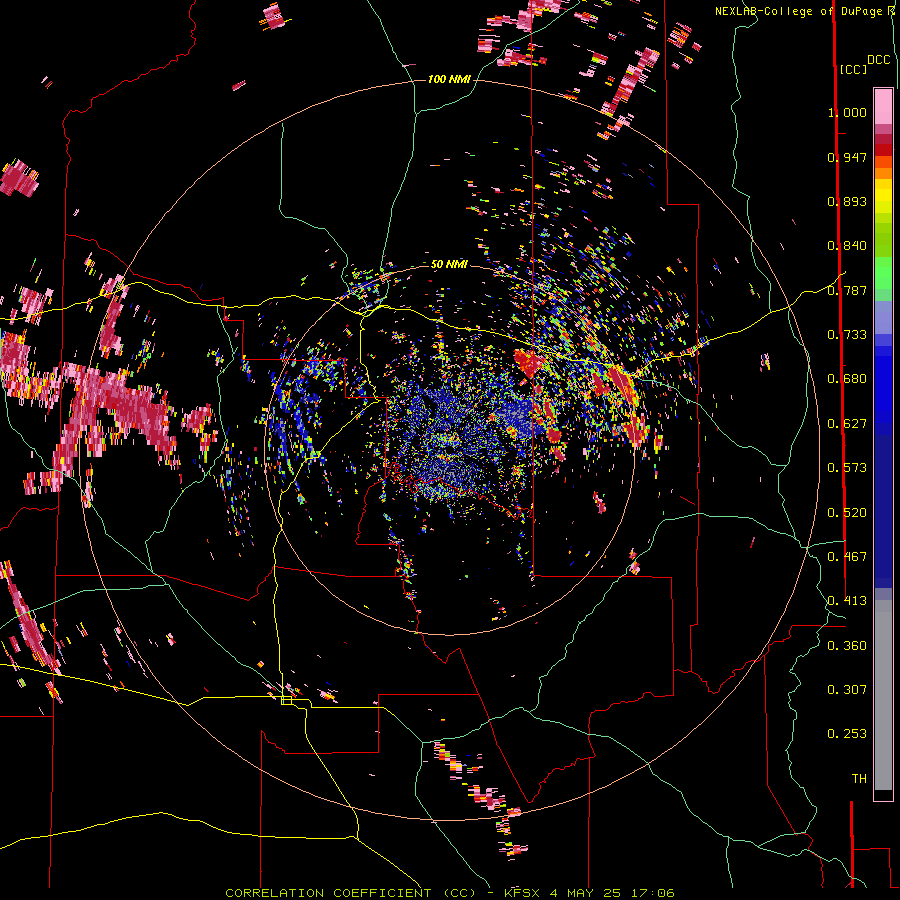900x900 pixels.
Task: Click the CORRELATION COEFFICIENT (CC) footer text
Action: (x=350, y=893)
